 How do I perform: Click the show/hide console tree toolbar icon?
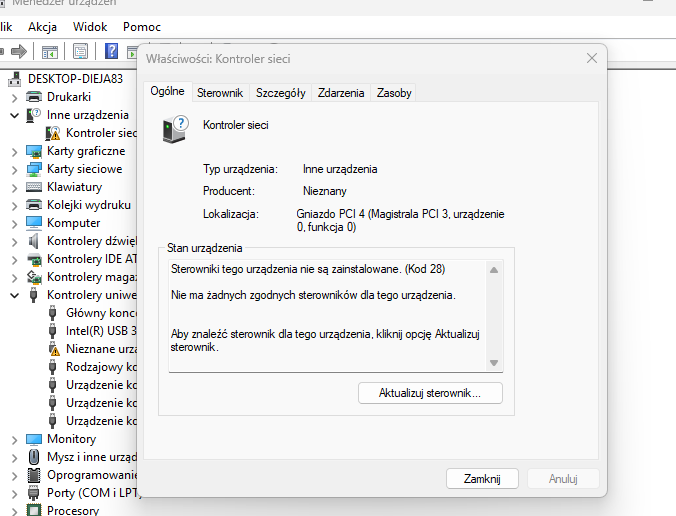coord(50,52)
